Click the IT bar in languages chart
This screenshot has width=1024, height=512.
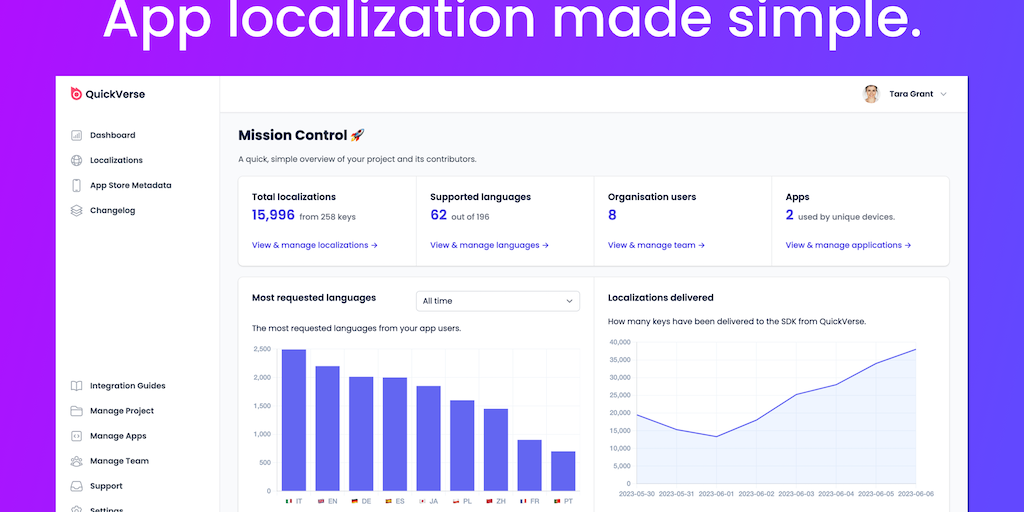pyautogui.click(x=294, y=420)
